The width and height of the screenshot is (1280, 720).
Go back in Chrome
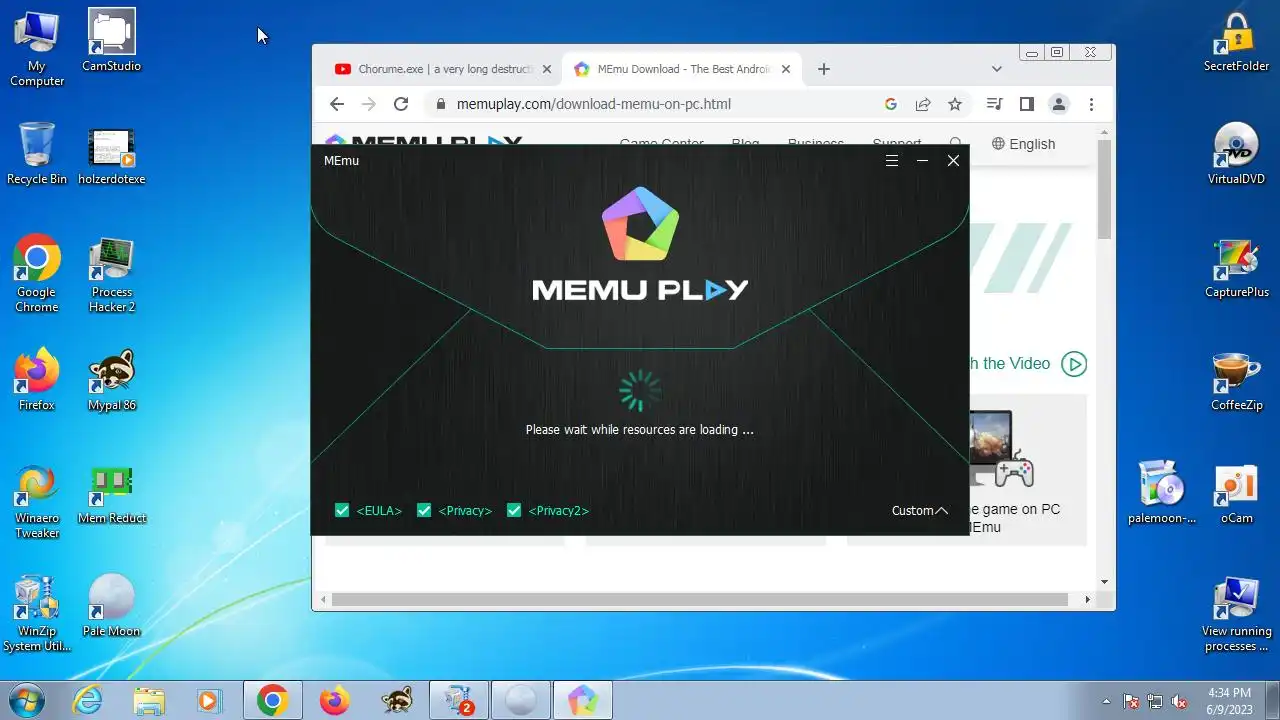337,104
